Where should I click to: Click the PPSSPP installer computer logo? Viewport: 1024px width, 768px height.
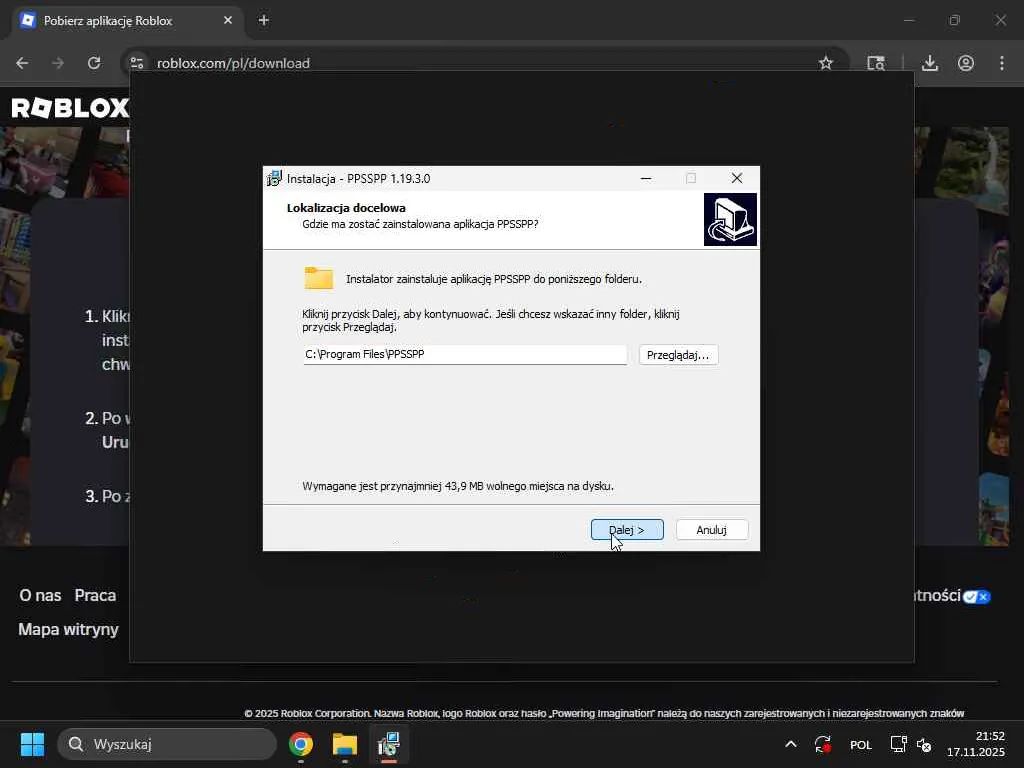[730, 219]
